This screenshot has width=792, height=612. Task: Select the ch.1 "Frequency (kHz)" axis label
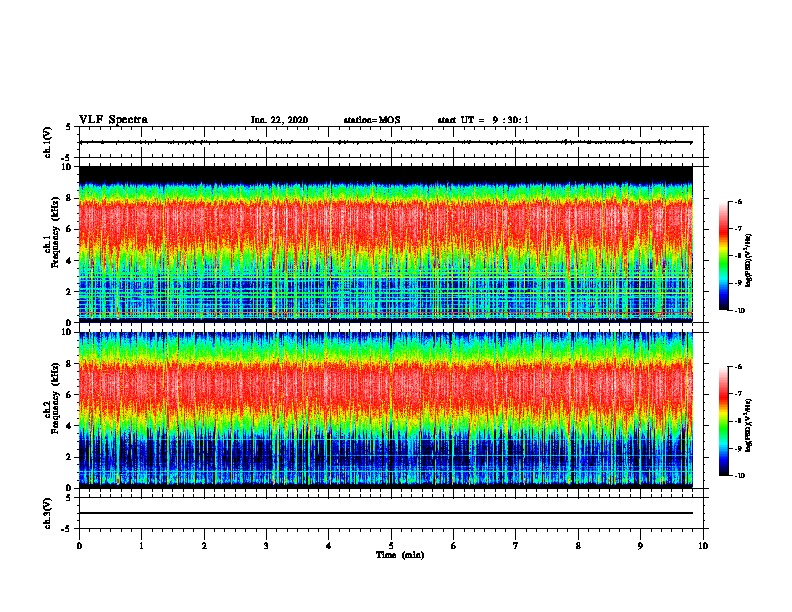[56, 232]
